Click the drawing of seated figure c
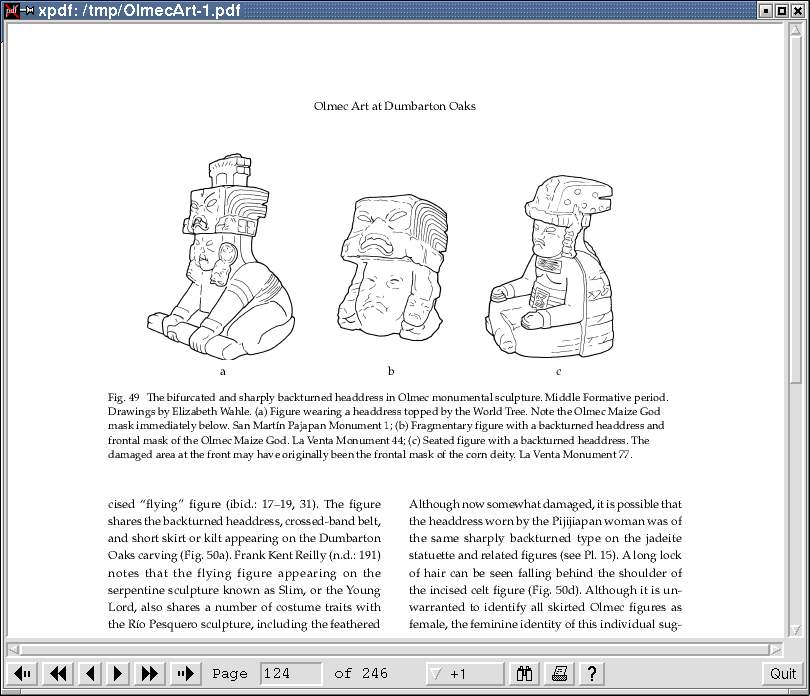810x696 pixels. 550,266
